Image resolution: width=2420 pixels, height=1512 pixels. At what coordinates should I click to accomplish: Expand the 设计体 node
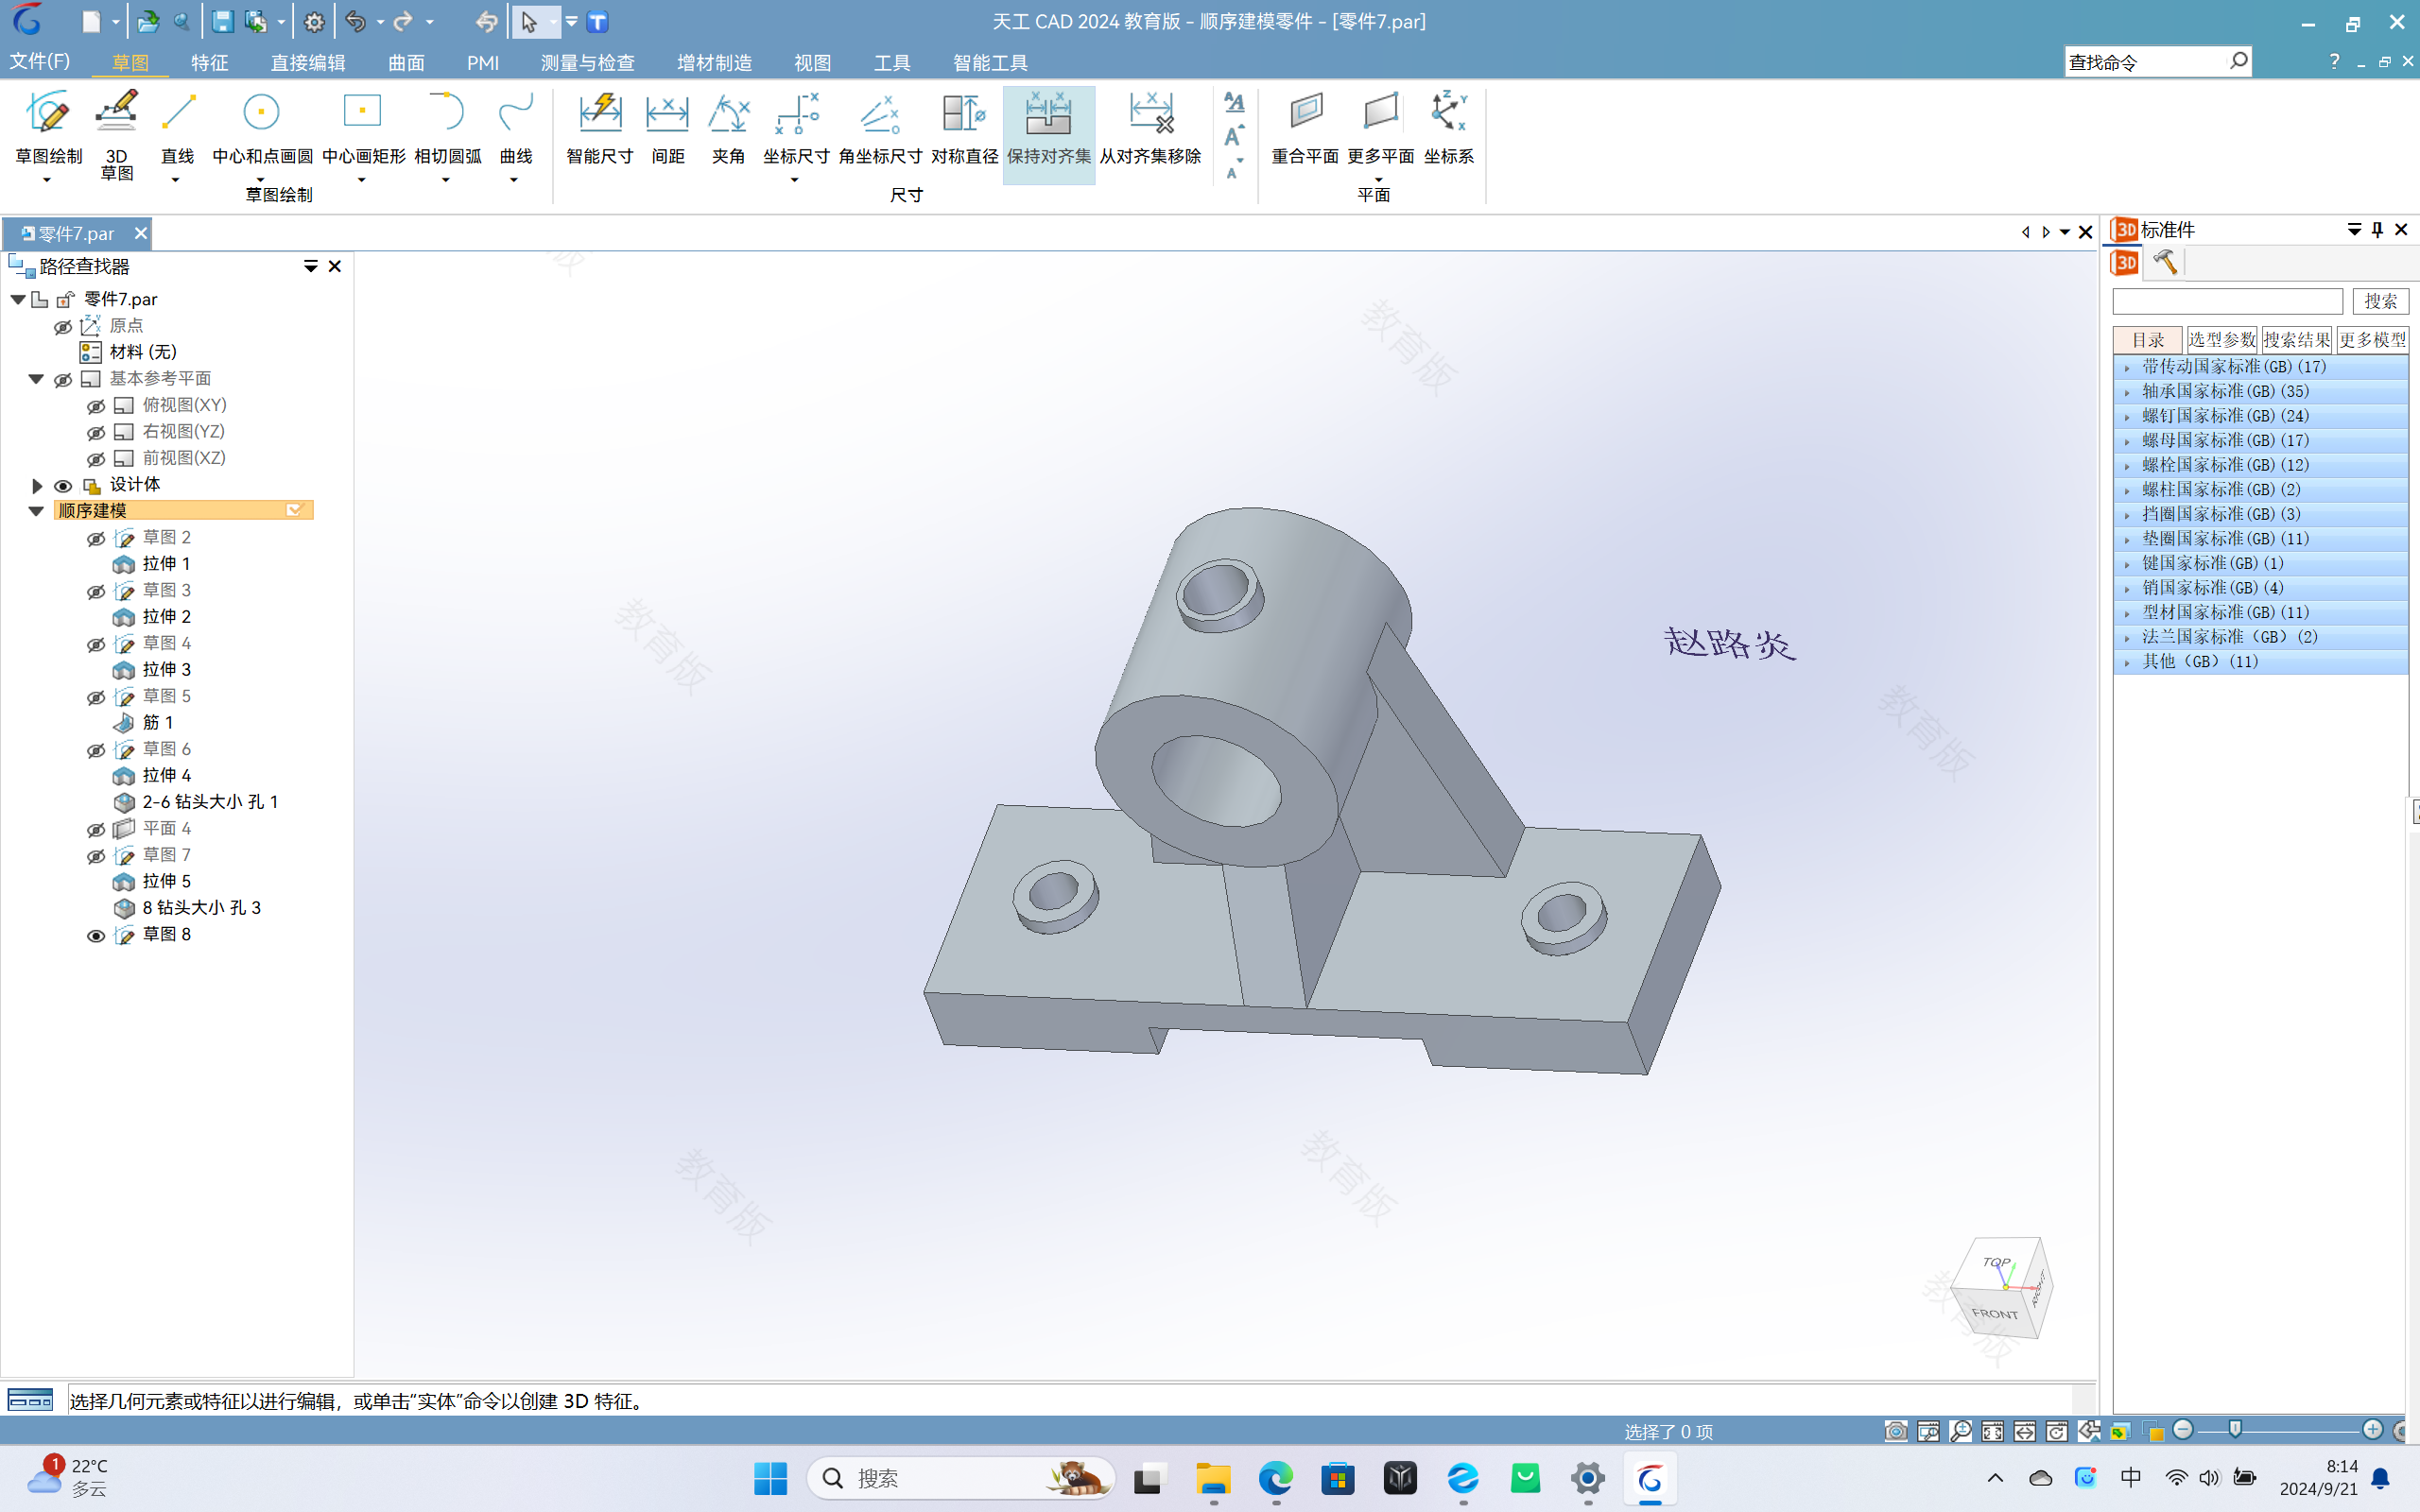pyautogui.click(x=37, y=485)
